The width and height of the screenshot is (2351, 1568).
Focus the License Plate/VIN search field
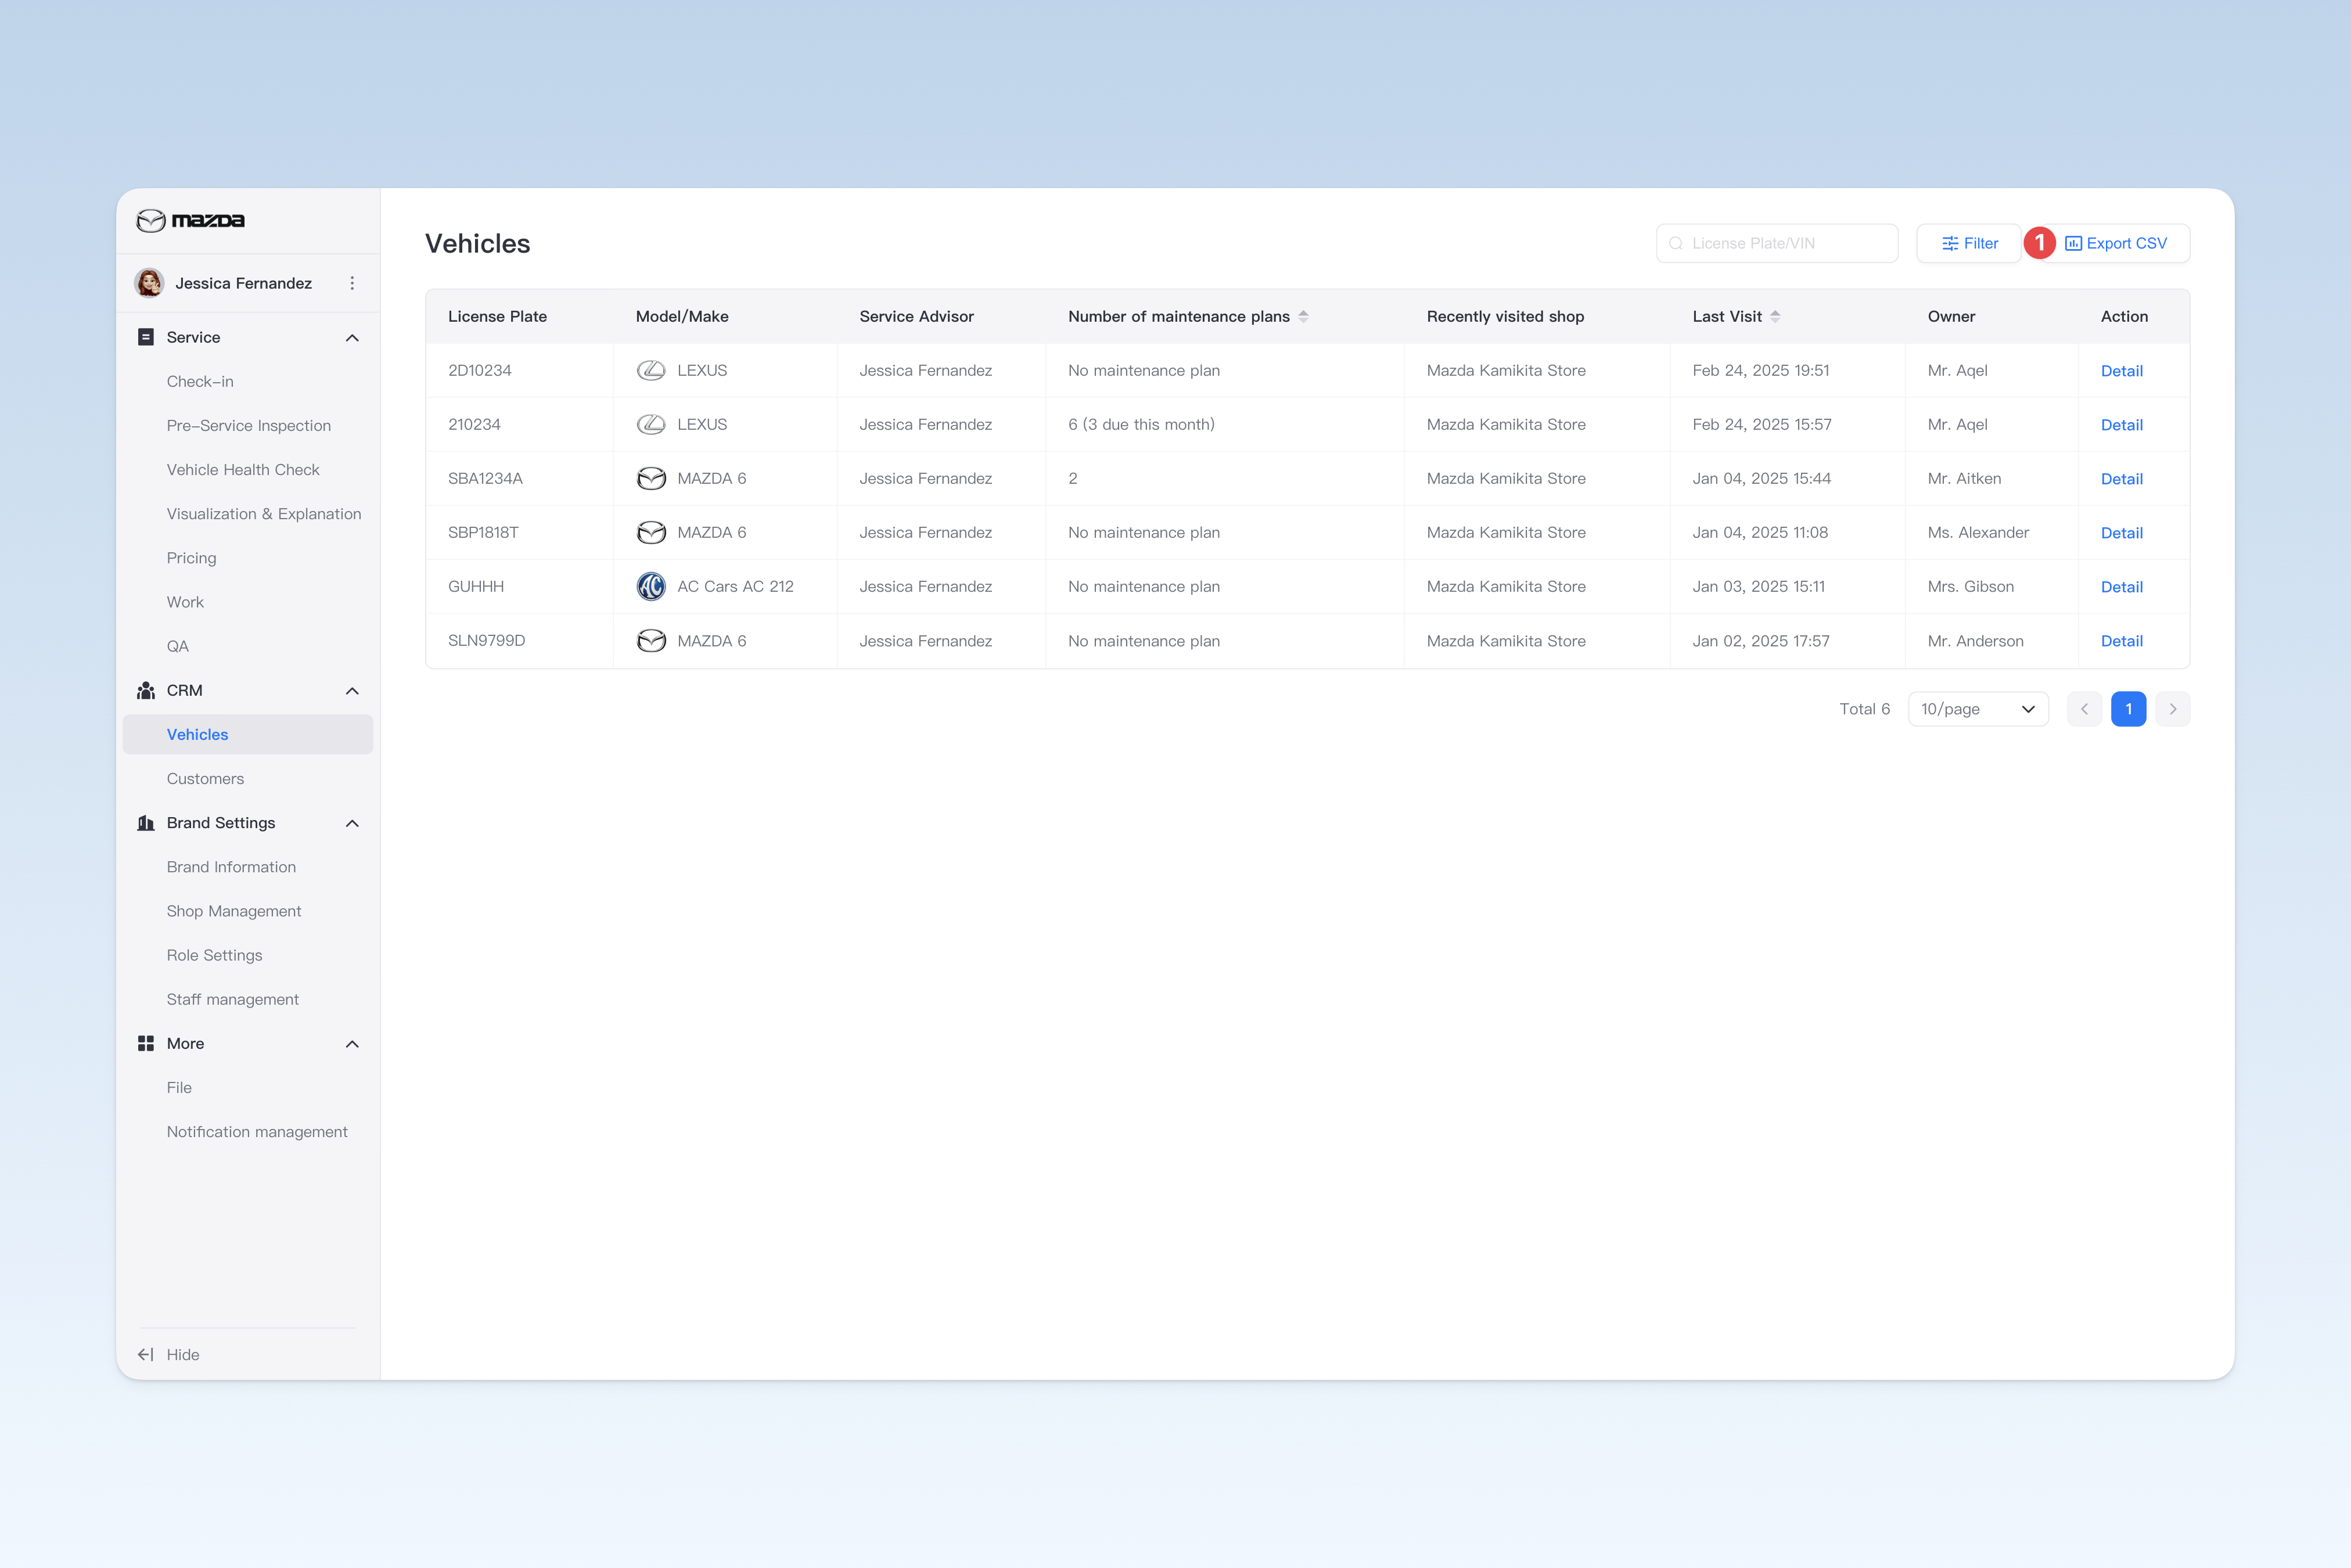pos(1777,243)
